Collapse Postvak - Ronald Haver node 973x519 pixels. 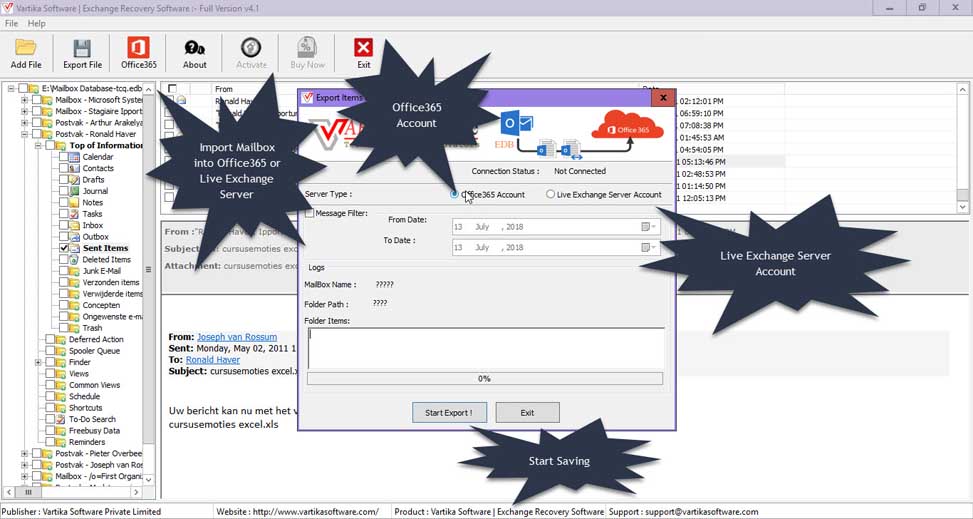(25, 134)
